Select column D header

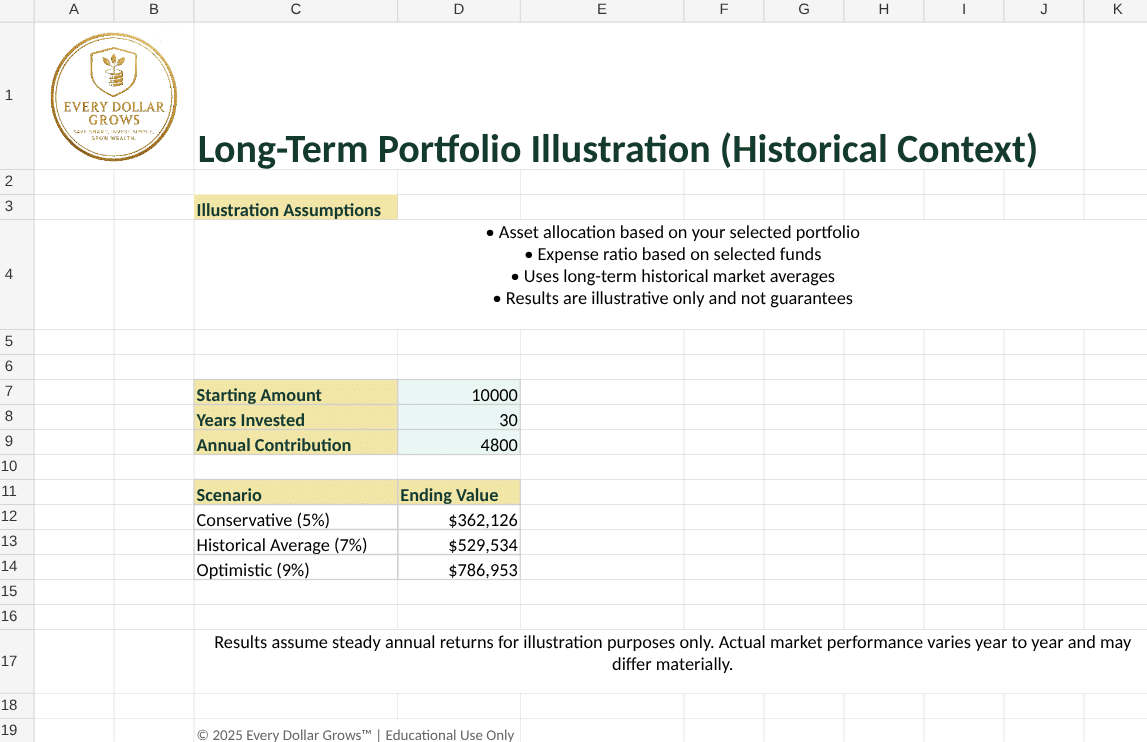click(459, 10)
